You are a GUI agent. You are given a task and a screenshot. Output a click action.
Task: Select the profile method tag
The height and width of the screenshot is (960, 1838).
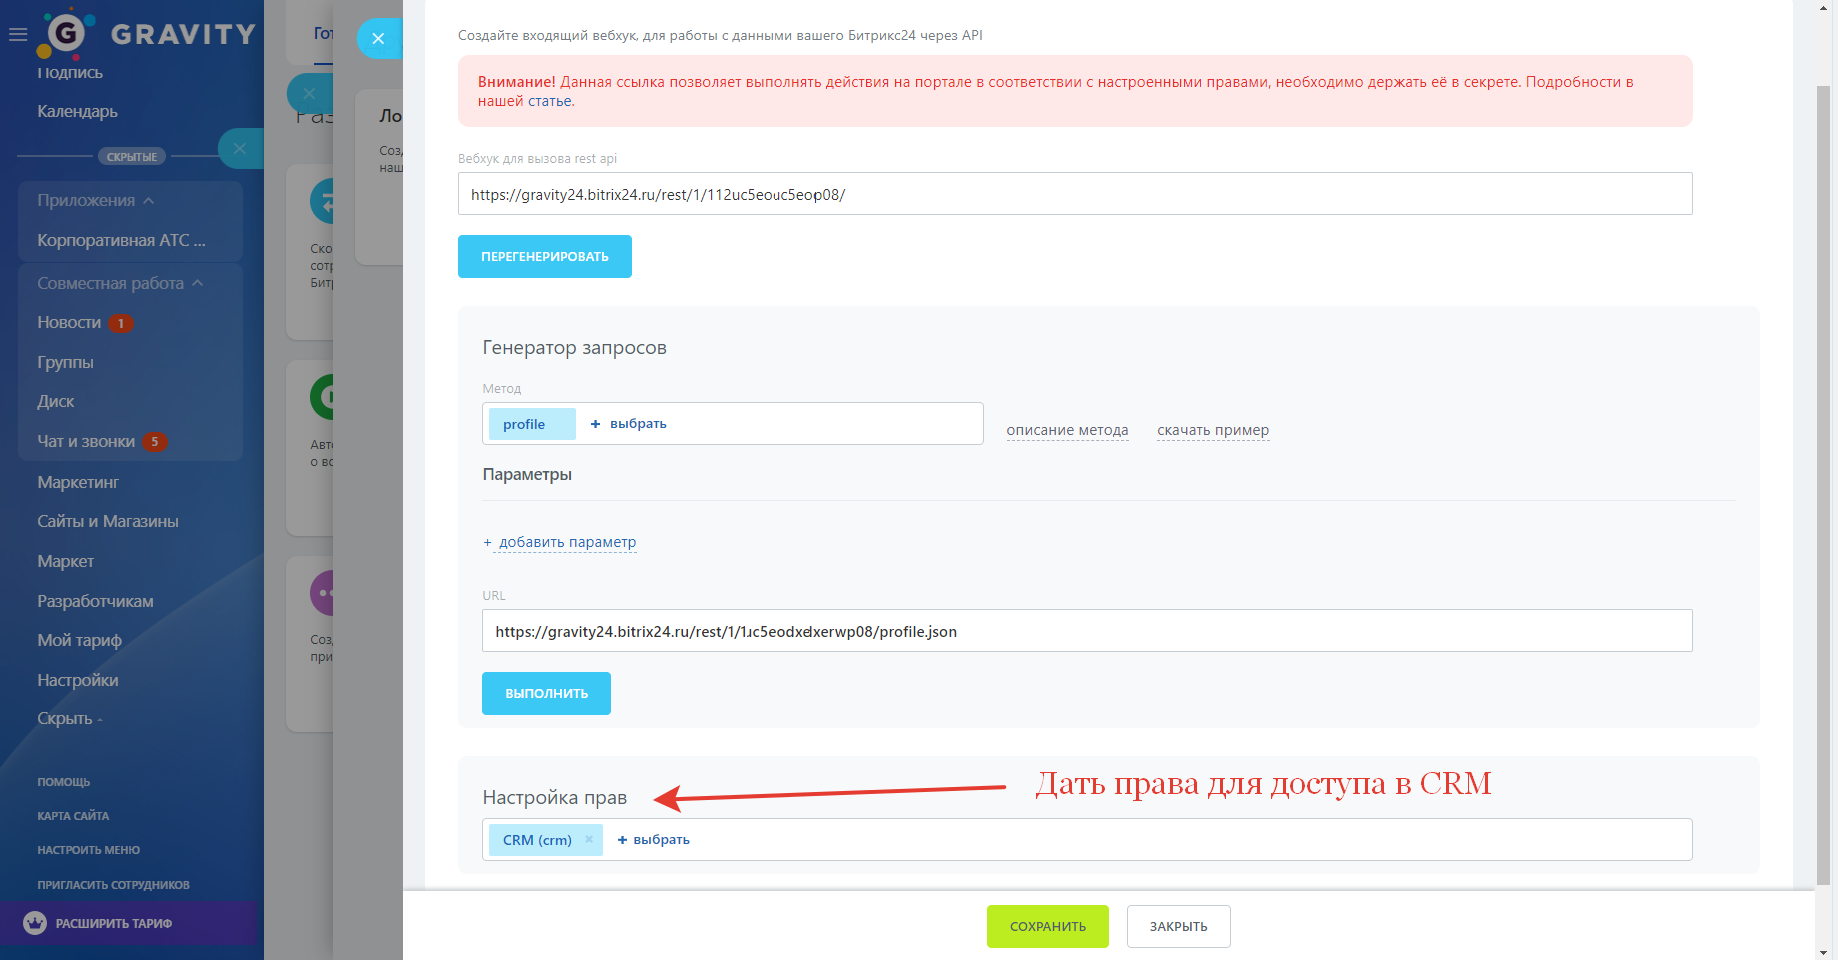[532, 424]
